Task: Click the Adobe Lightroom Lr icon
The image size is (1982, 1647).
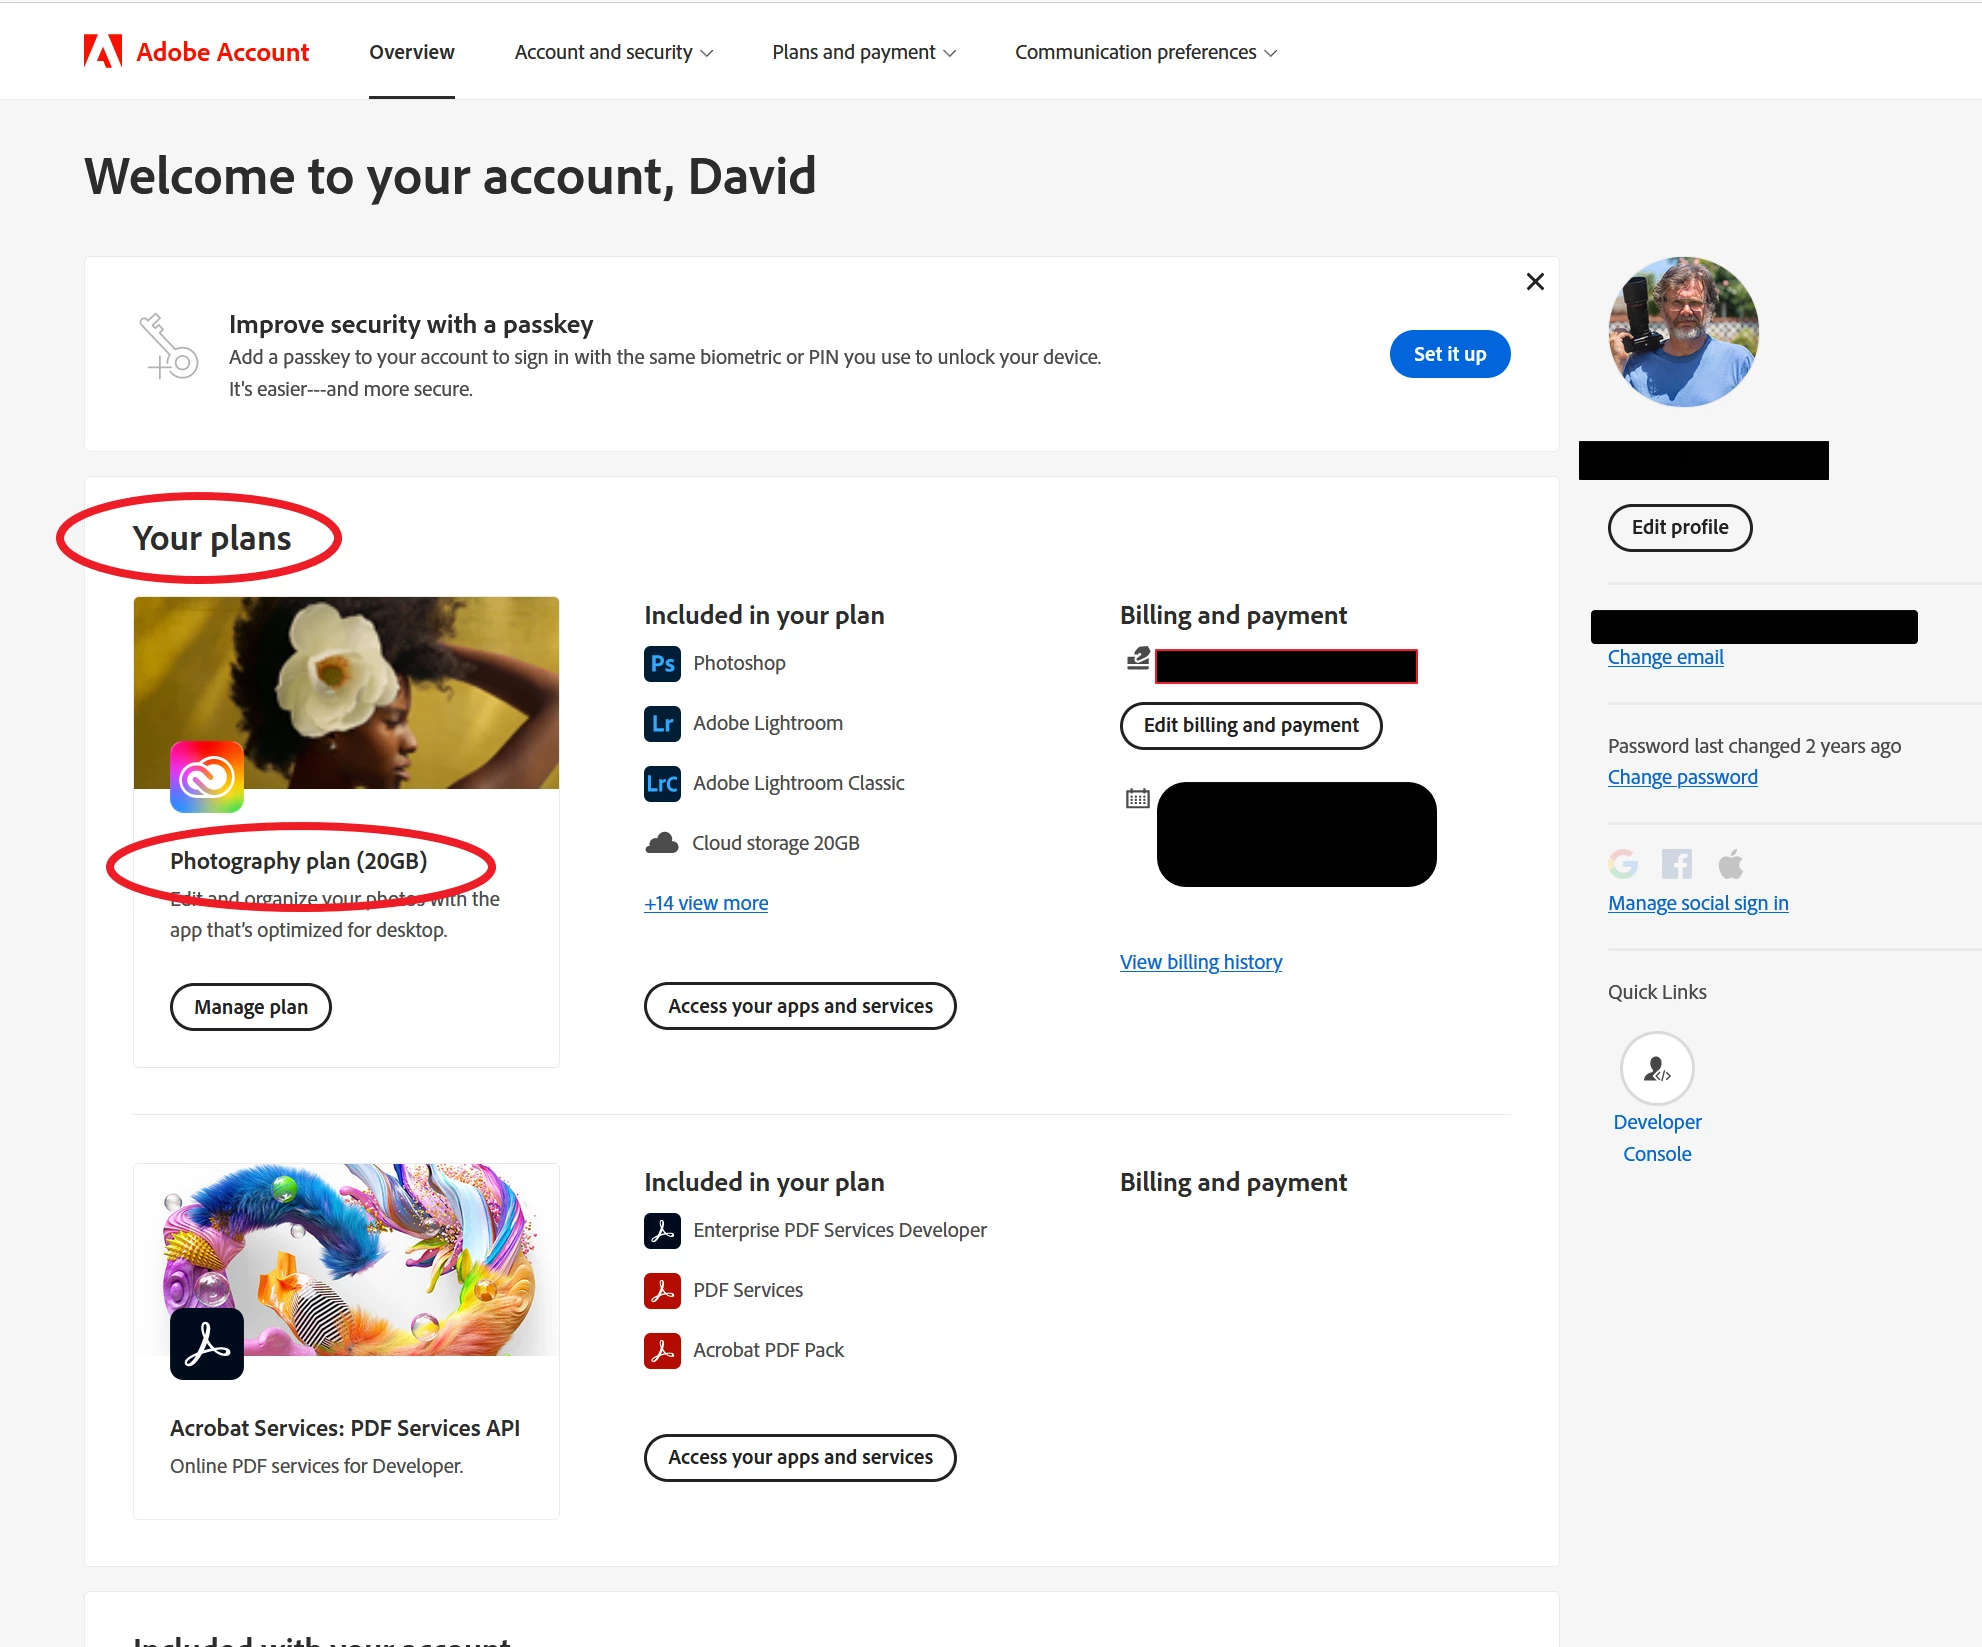Action: click(662, 724)
